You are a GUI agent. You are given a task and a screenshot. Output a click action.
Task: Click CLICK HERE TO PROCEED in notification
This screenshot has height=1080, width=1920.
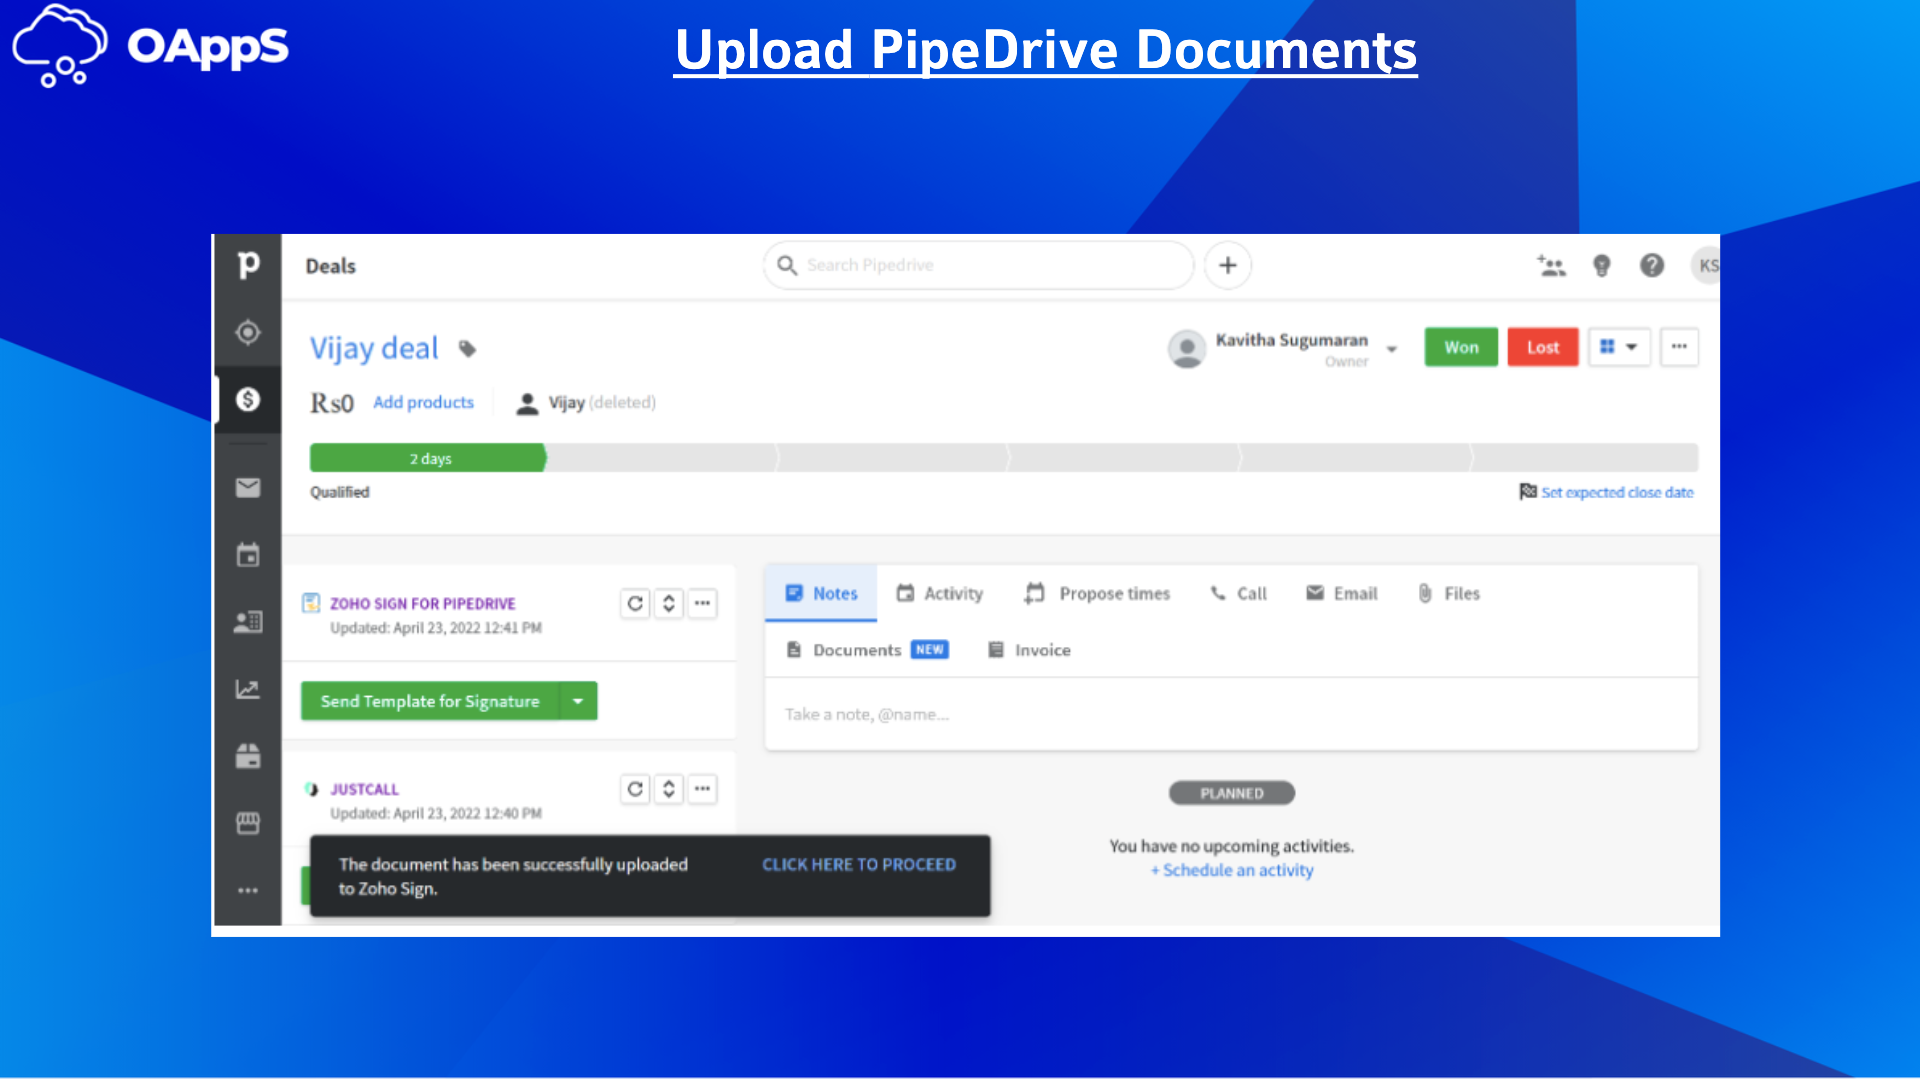[x=859, y=864]
